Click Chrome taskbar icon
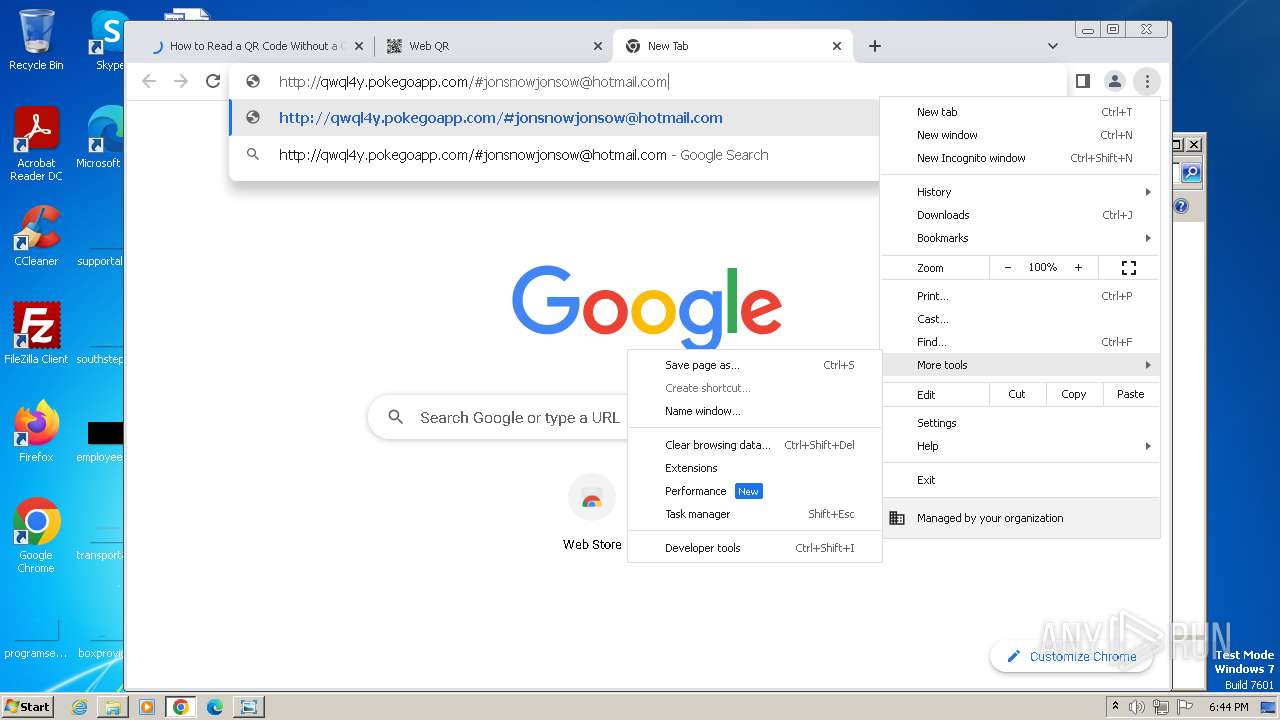Viewport: 1280px width, 720px height. (181, 707)
